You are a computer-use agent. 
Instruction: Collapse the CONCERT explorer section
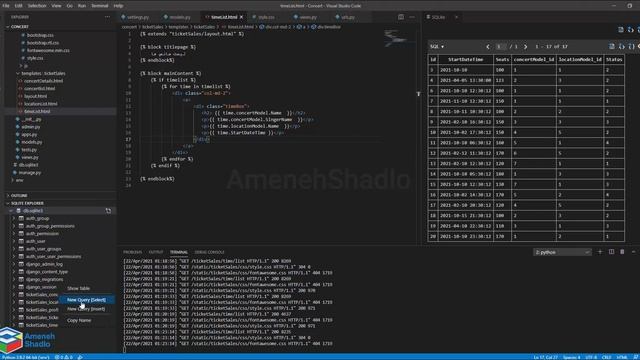[20, 27]
